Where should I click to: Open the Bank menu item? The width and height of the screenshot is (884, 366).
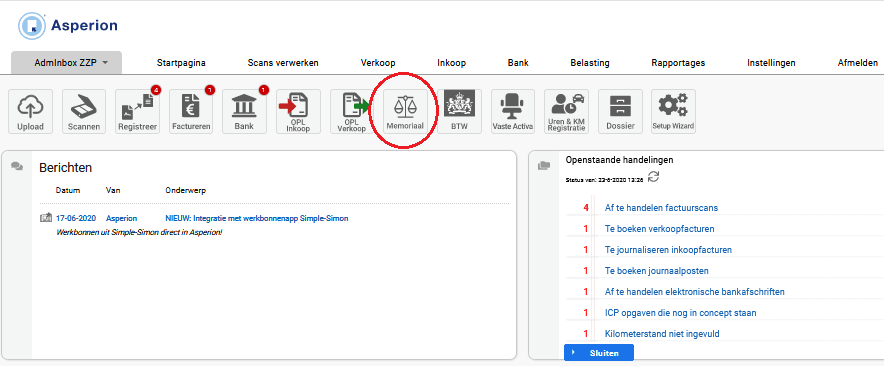tap(518, 63)
